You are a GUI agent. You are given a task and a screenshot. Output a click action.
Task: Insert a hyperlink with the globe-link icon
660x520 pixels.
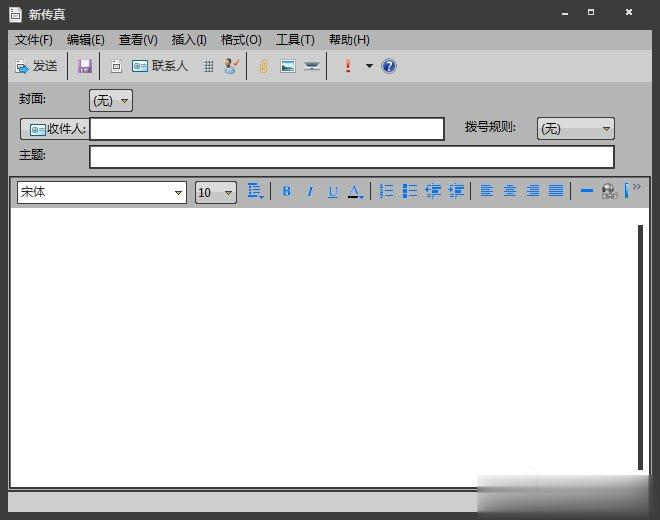pos(609,191)
